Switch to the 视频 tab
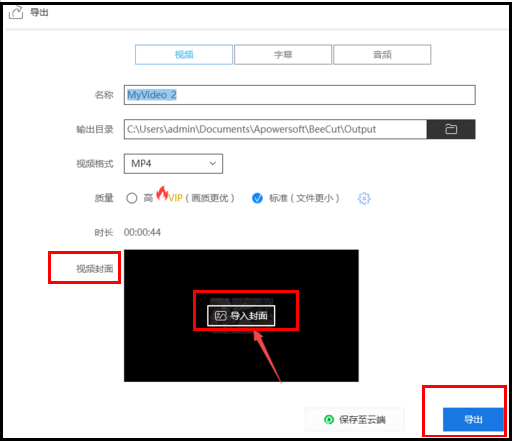 click(x=184, y=54)
